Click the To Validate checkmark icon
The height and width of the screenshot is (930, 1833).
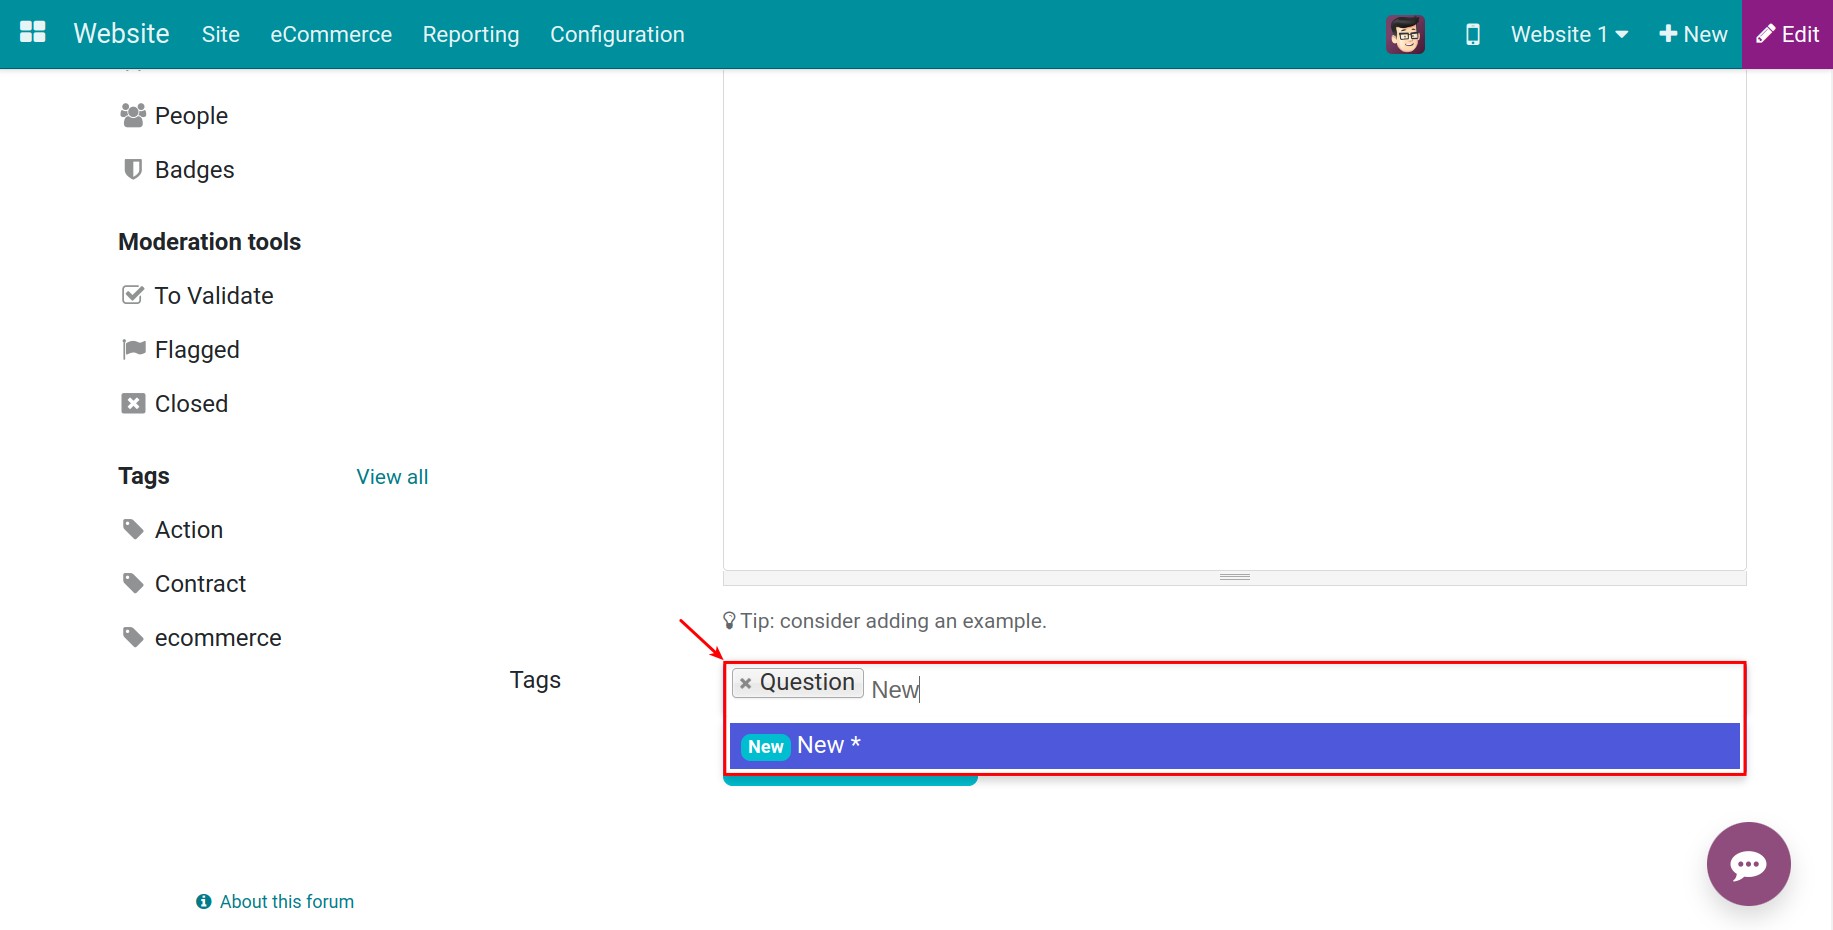click(x=132, y=294)
